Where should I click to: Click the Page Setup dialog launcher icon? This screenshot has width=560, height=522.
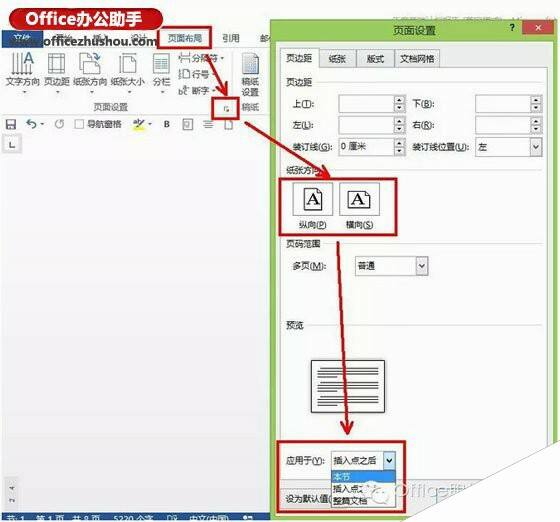tap(226, 109)
